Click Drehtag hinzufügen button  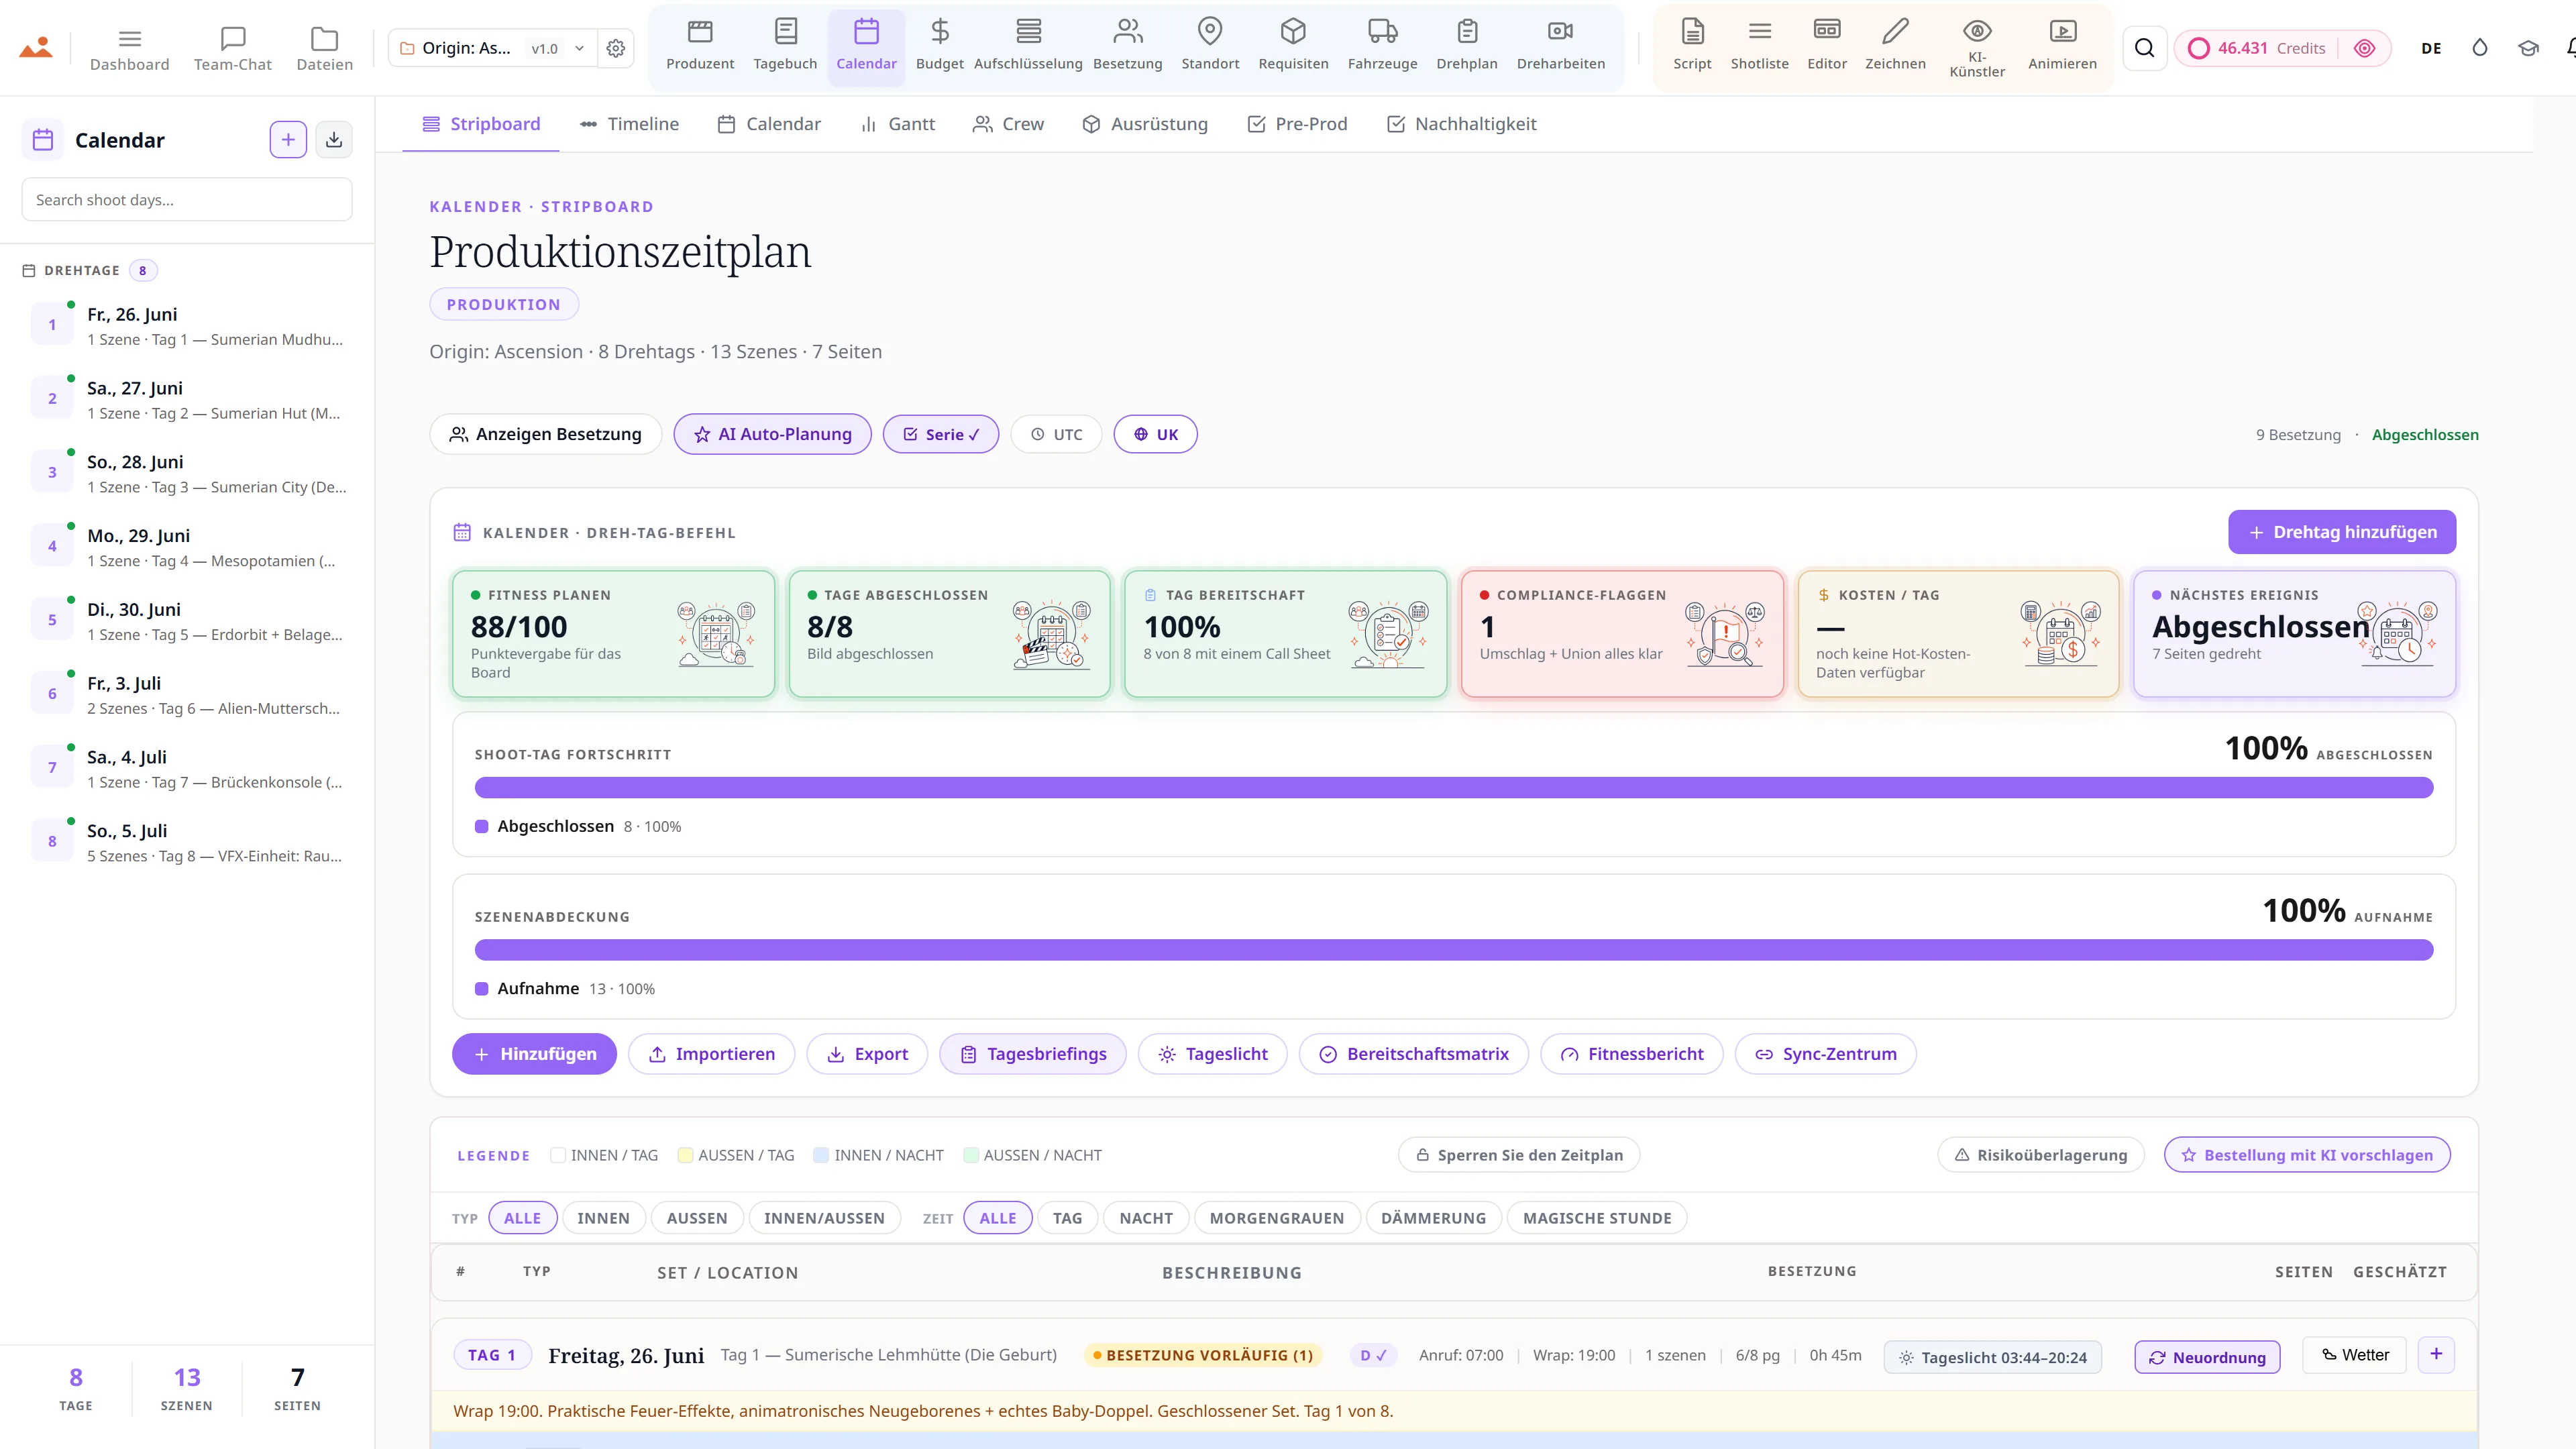pyautogui.click(x=2342, y=532)
